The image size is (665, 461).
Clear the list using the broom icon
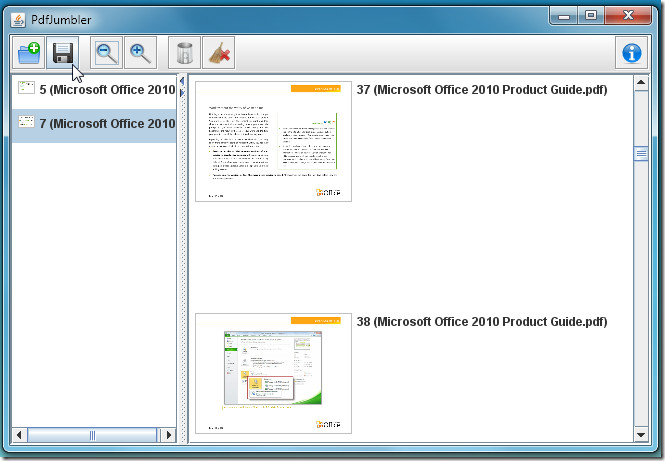219,53
